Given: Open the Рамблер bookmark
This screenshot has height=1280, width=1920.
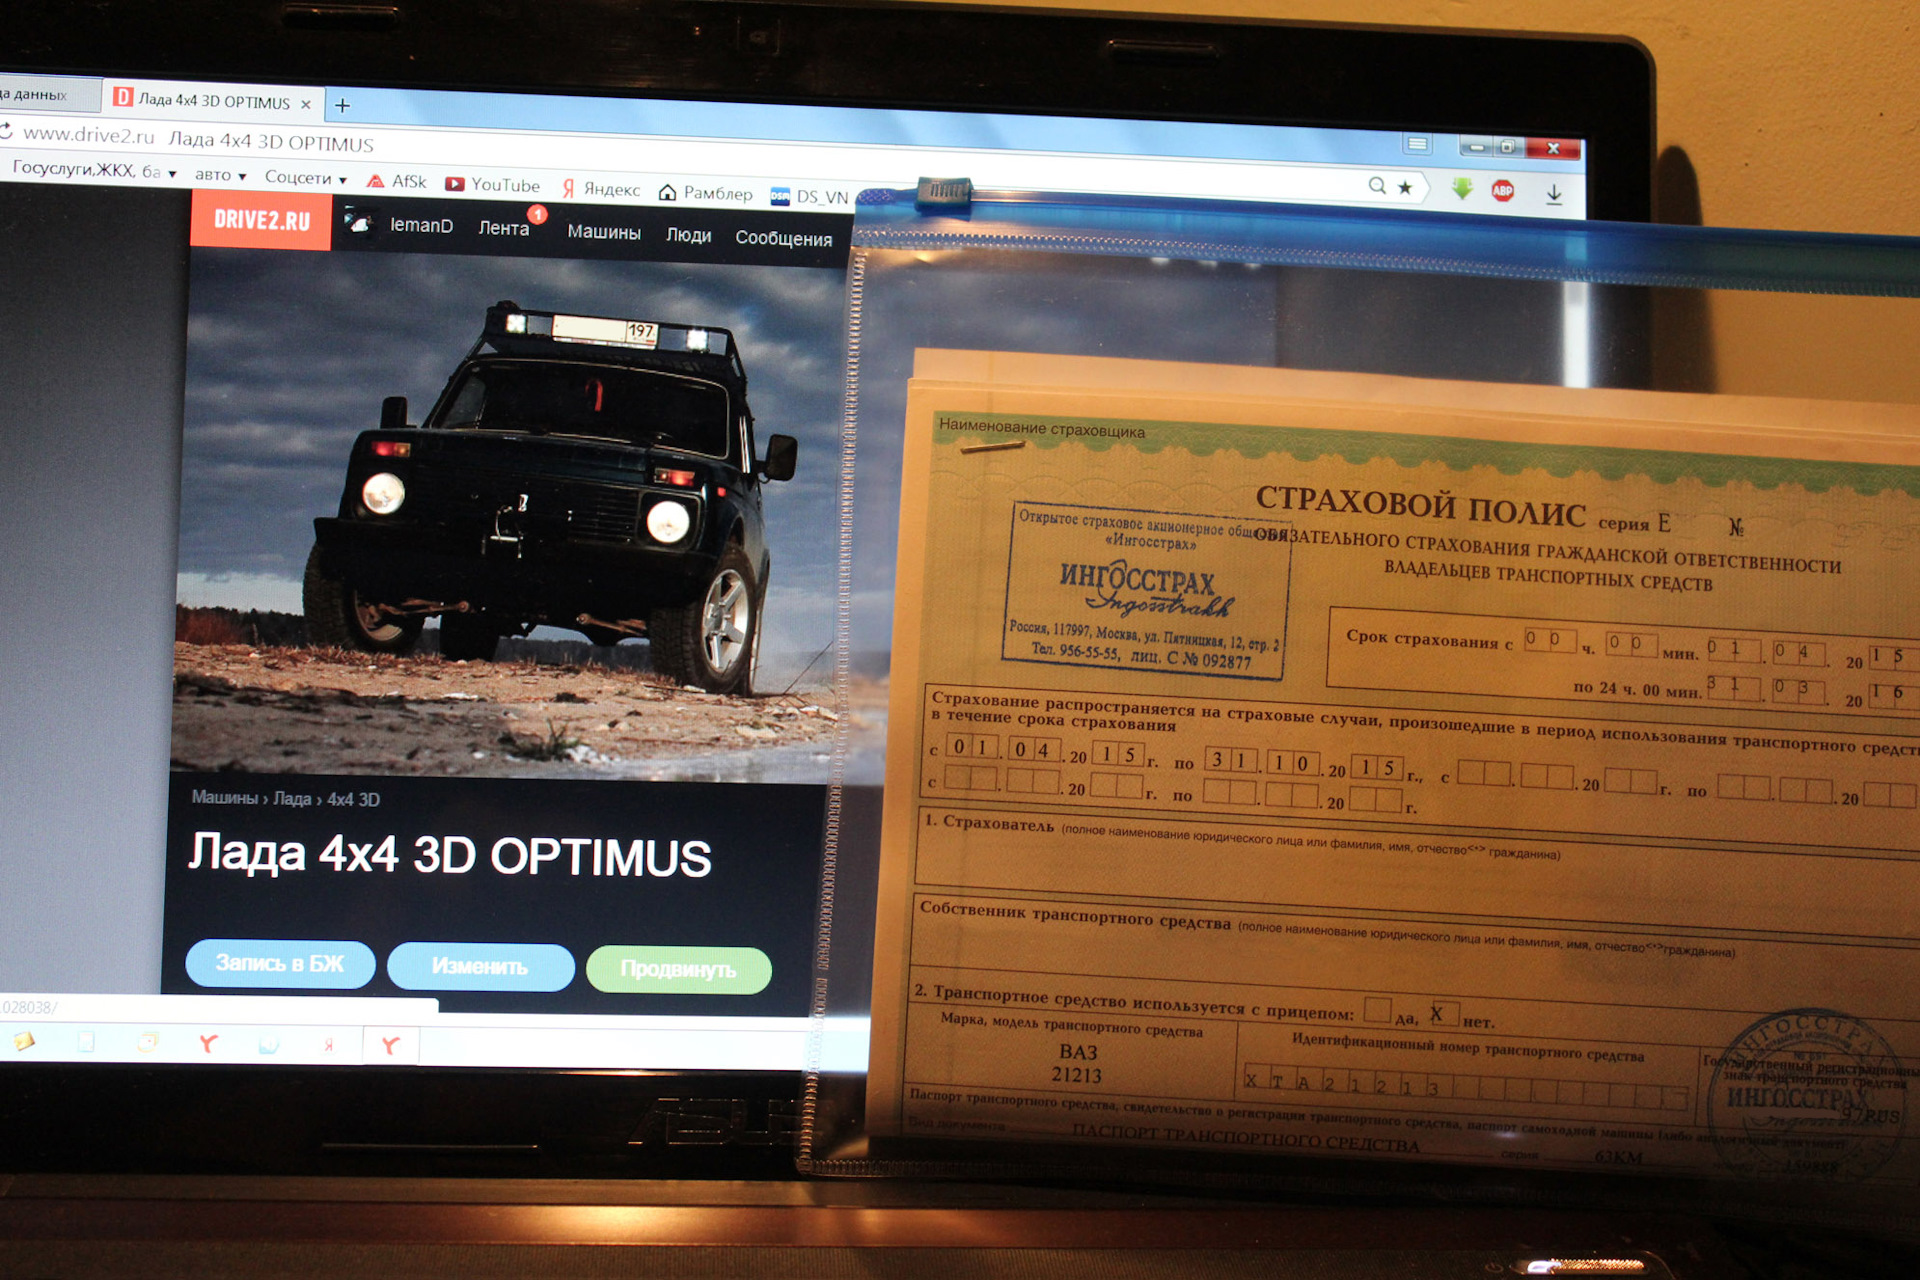Looking at the screenshot, I should point(706,192).
